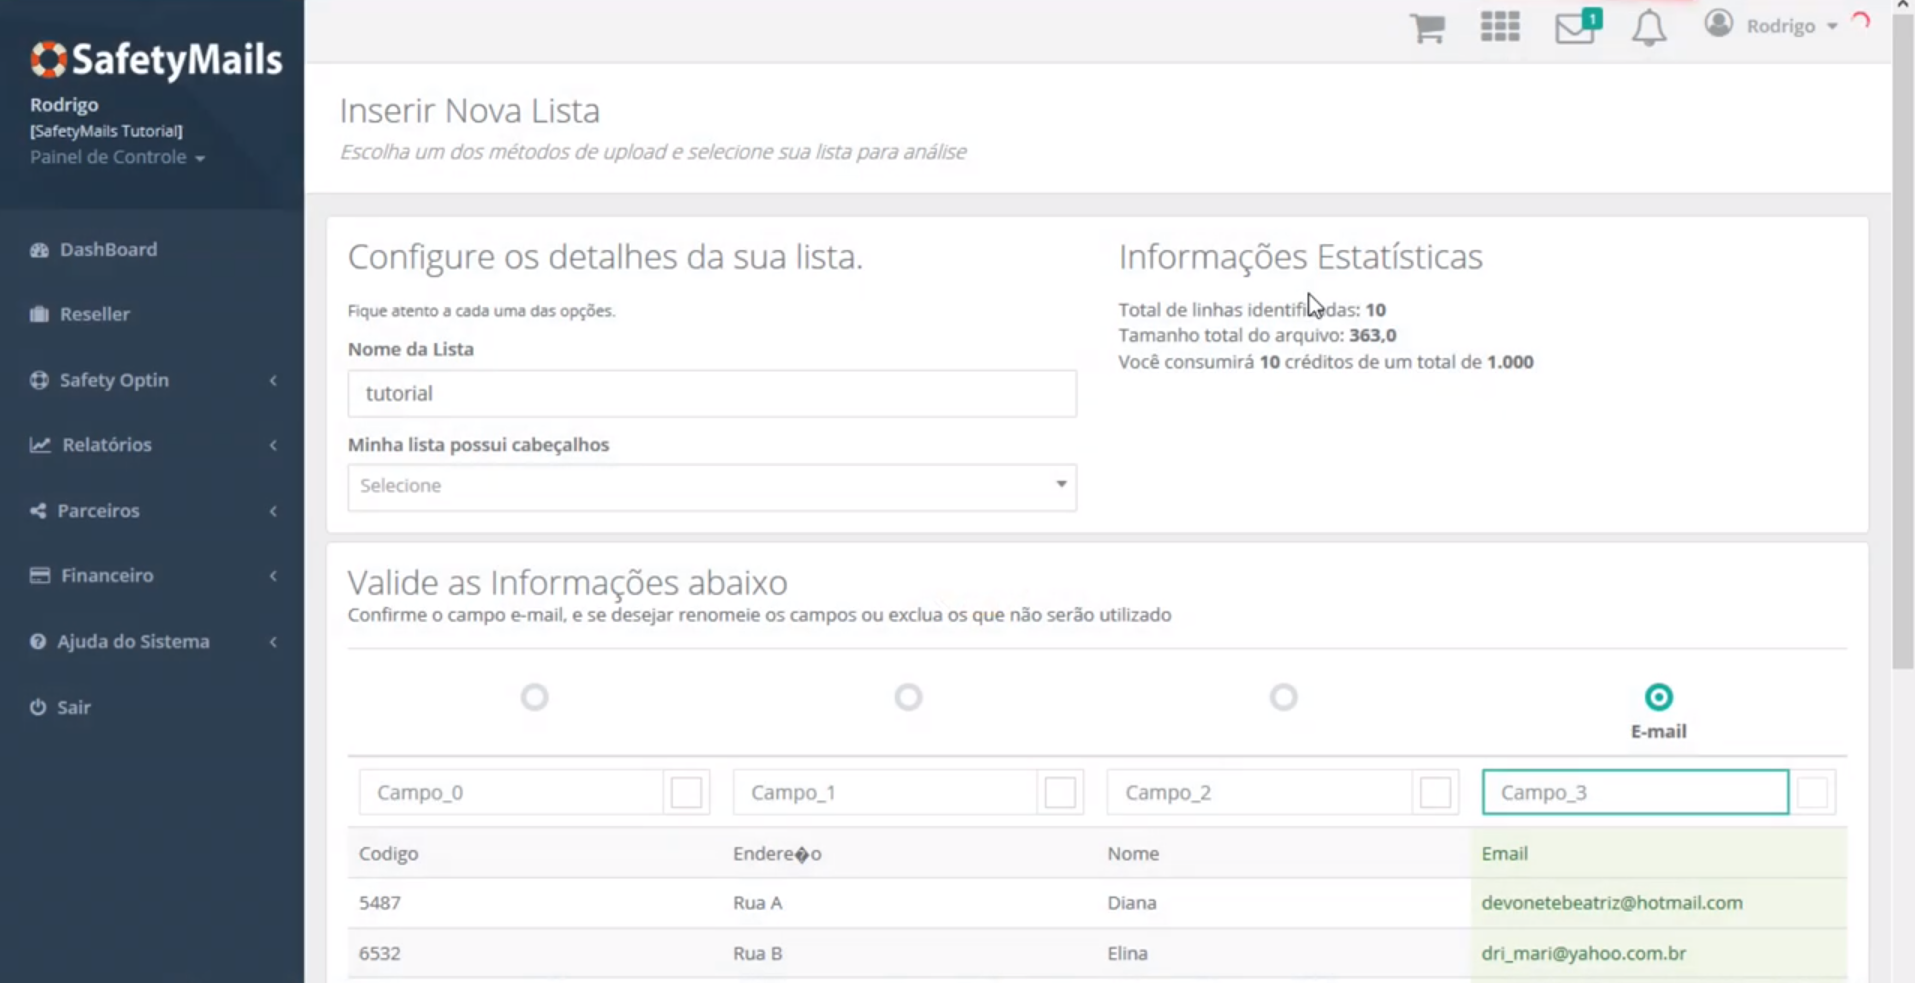Click the email devonetebeatriz@hotmail.com
Screen dimensions: 1915x983
1612,903
